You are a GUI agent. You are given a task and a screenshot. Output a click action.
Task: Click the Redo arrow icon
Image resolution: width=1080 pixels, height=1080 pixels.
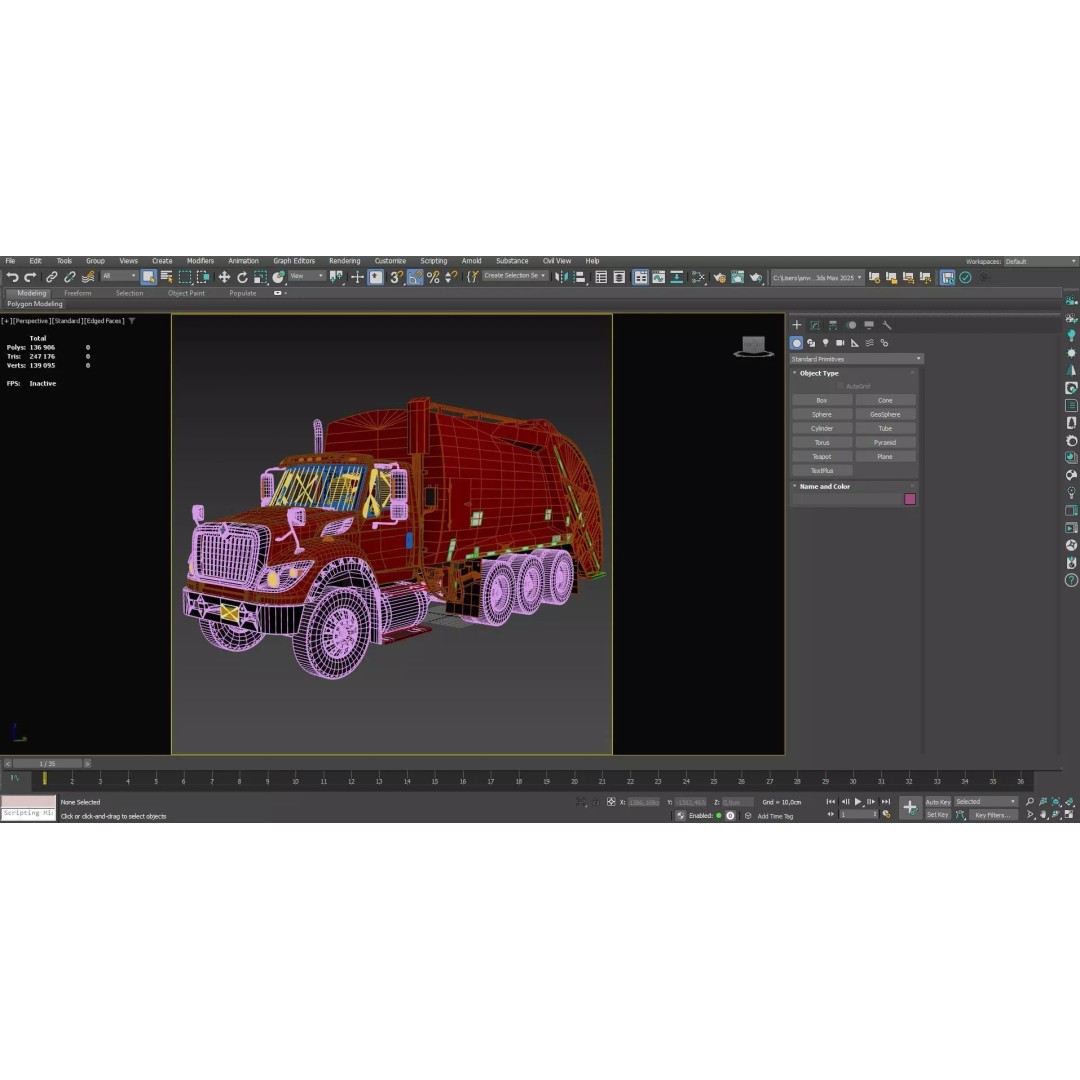point(30,277)
